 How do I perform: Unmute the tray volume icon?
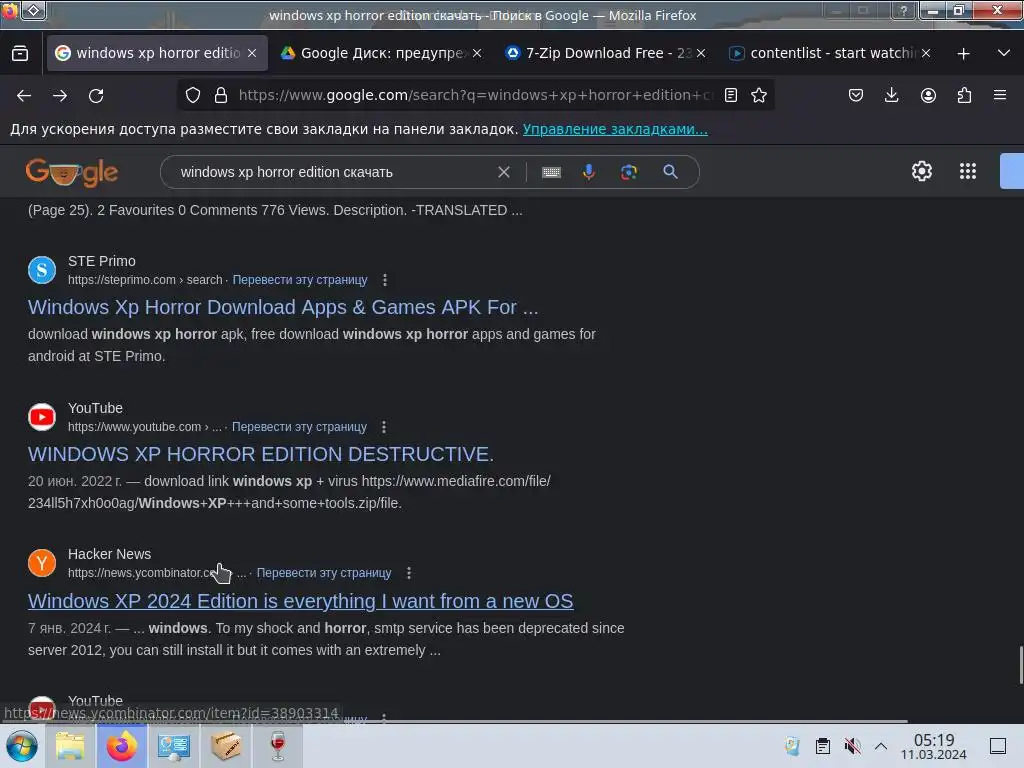coord(852,746)
